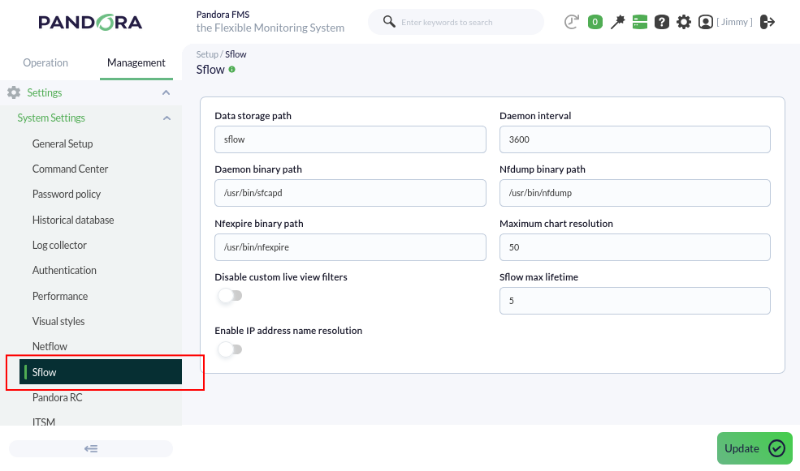This screenshot has width=800, height=471.
Task: Click the Pandora logo
Action: click(x=90, y=22)
